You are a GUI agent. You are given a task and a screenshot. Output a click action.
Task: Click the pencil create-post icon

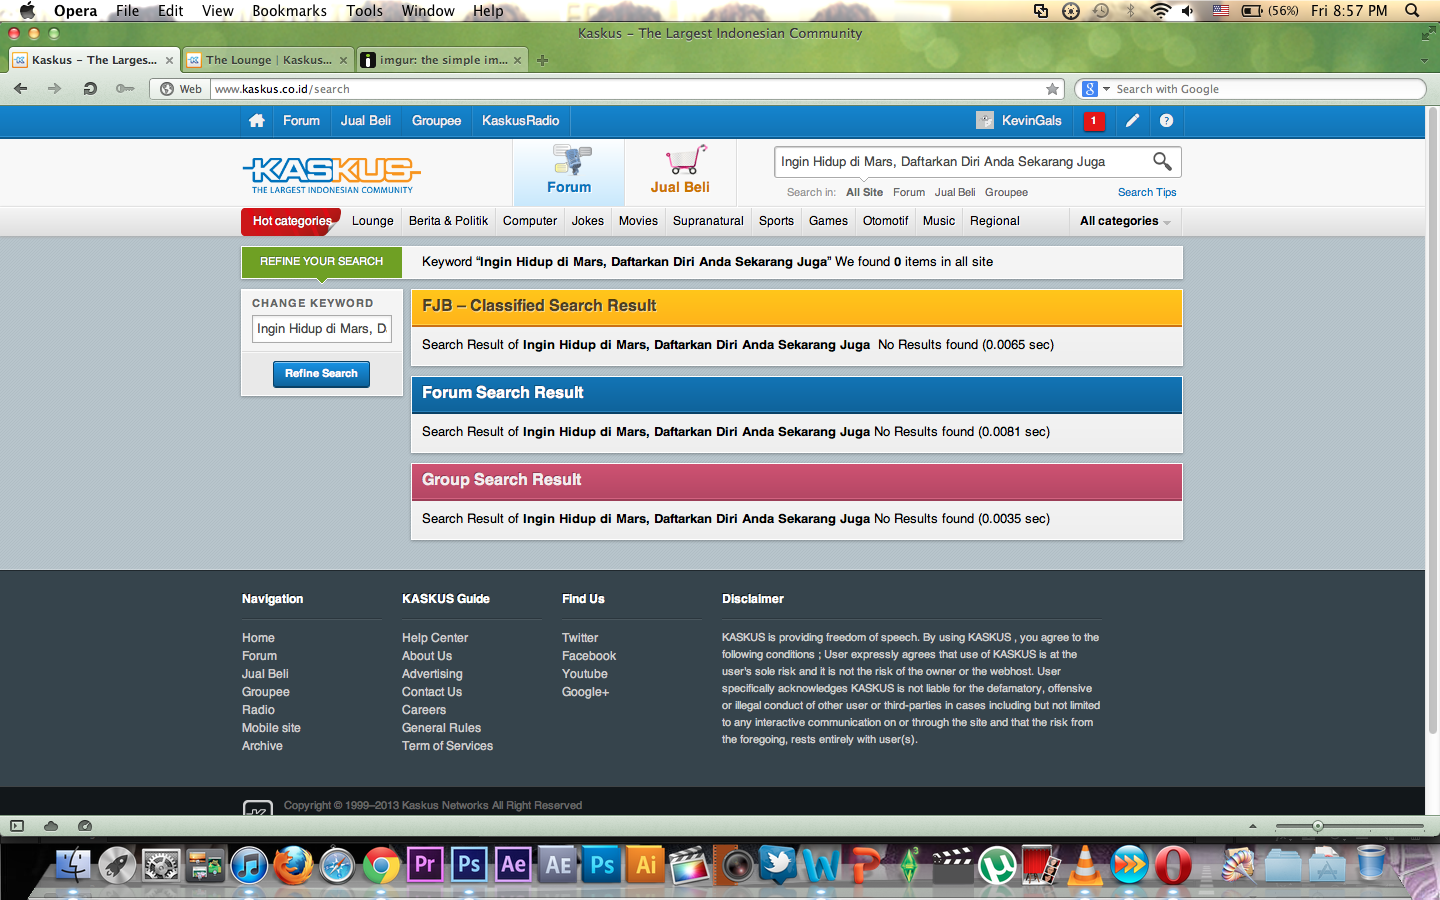tap(1132, 121)
